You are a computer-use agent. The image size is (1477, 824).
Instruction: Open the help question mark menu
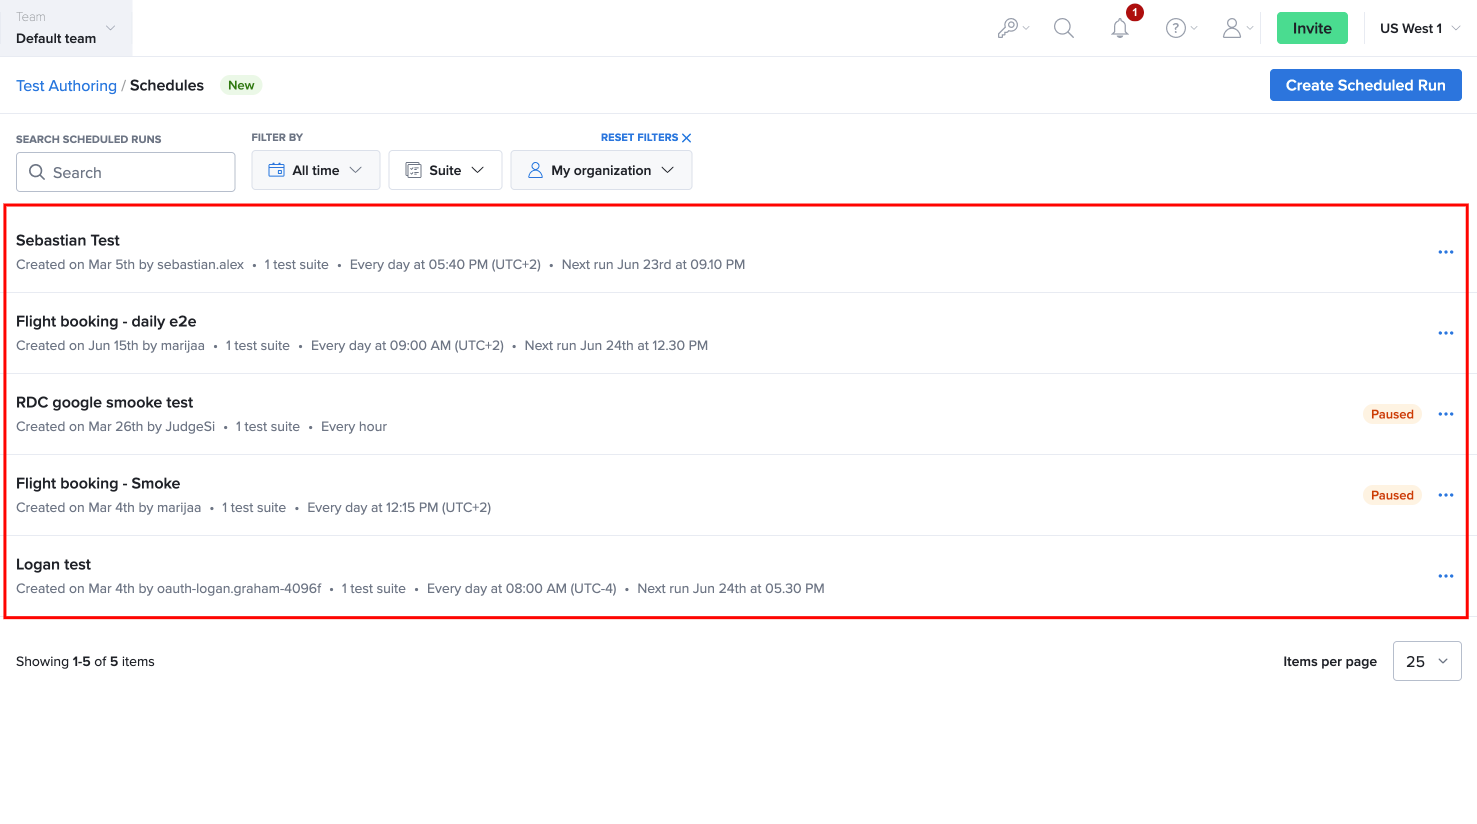coord(1181,28)
